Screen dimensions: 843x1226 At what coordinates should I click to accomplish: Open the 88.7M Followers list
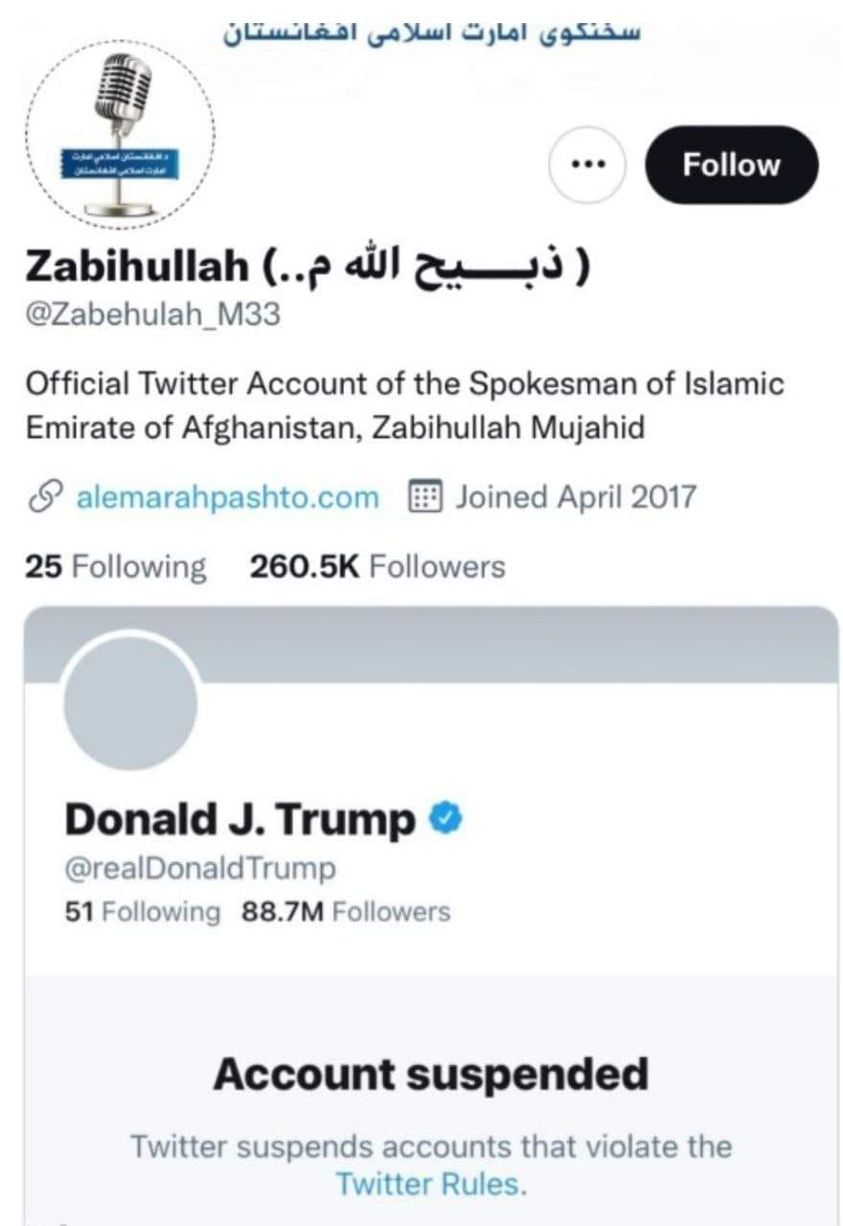pos(346,912)
